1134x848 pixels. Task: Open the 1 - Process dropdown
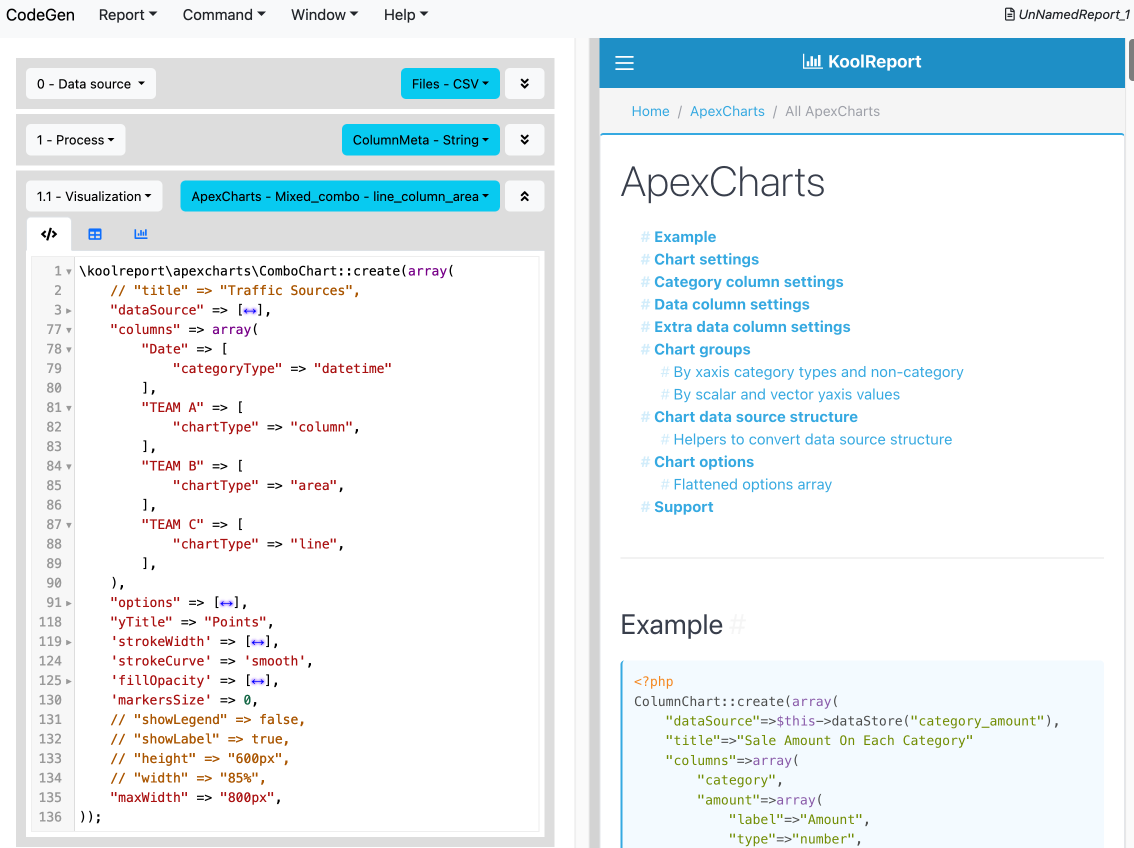click(x=75, y=140)
